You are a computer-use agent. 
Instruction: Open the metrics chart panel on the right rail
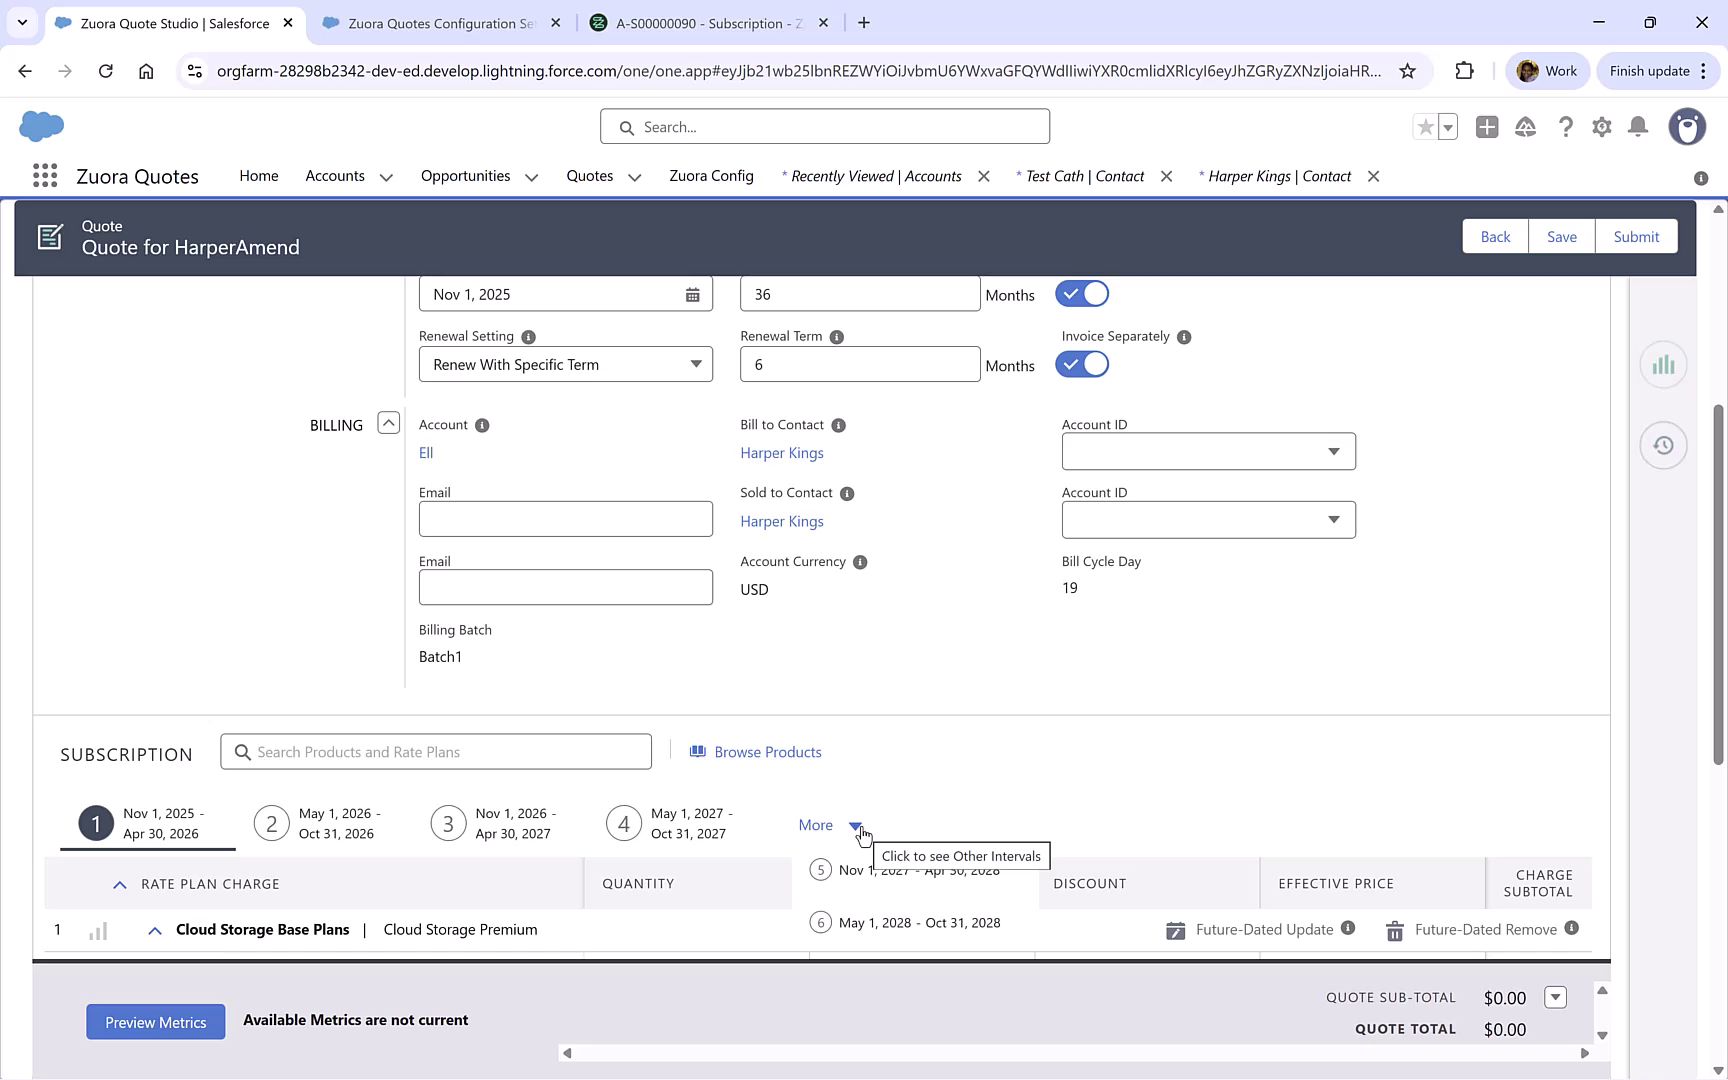click(1663, 364)
